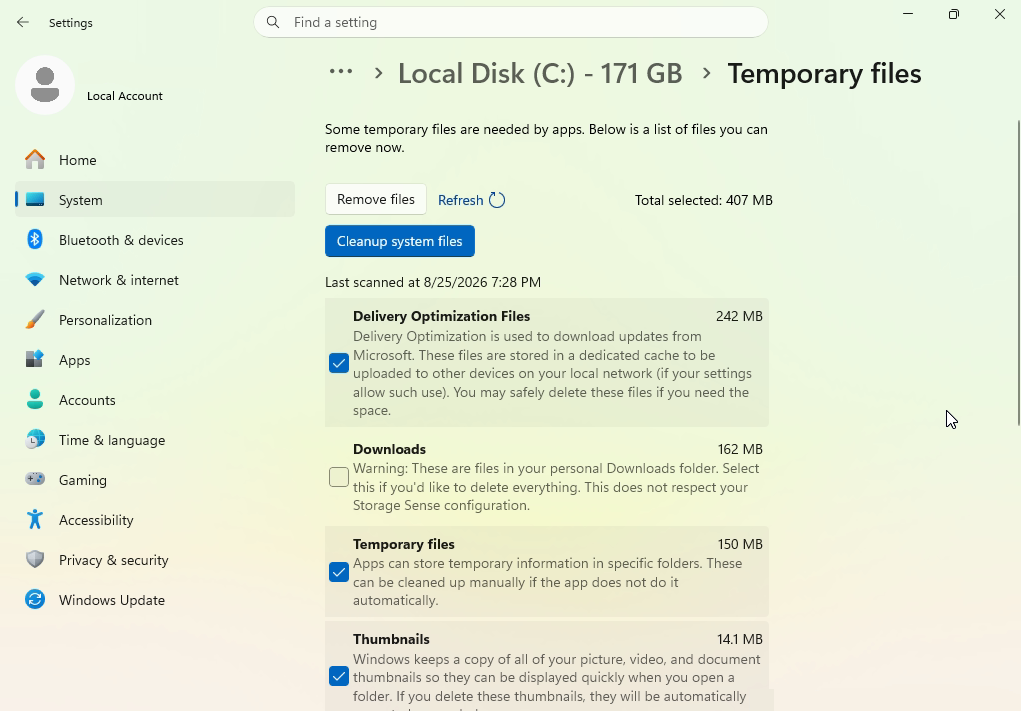Screen dimensions: 1021x711
Task: Uncheck Delivery Optimization Files checkbox
Action: coord(339,363)
